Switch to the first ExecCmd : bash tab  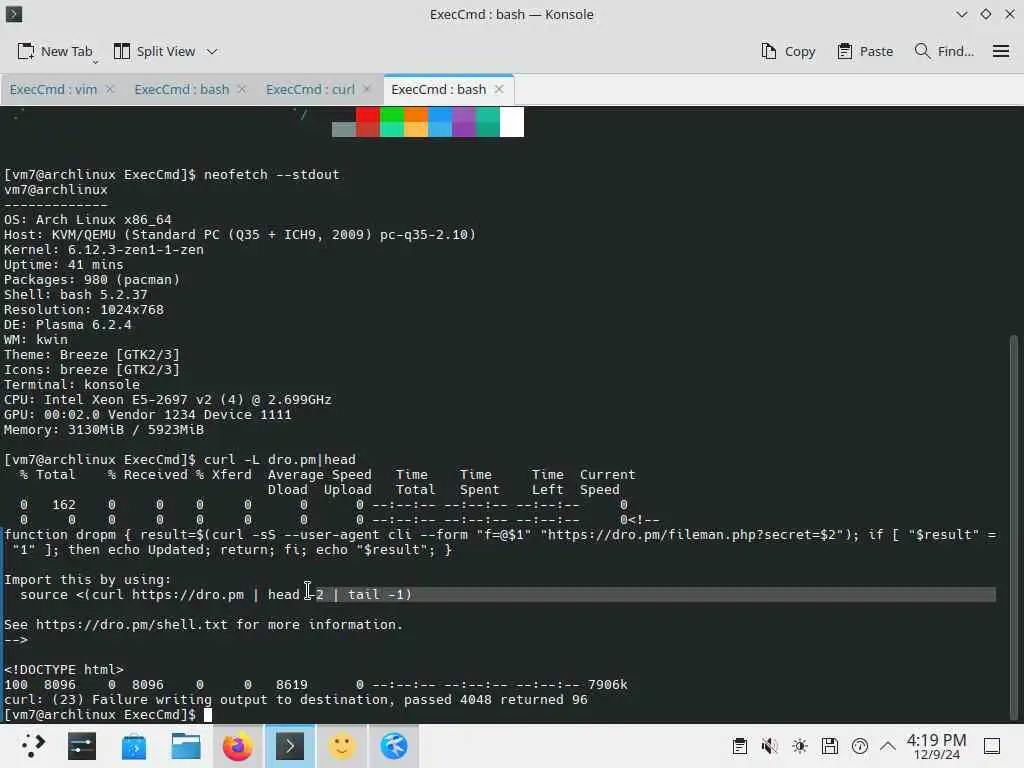tap(182, 89)
